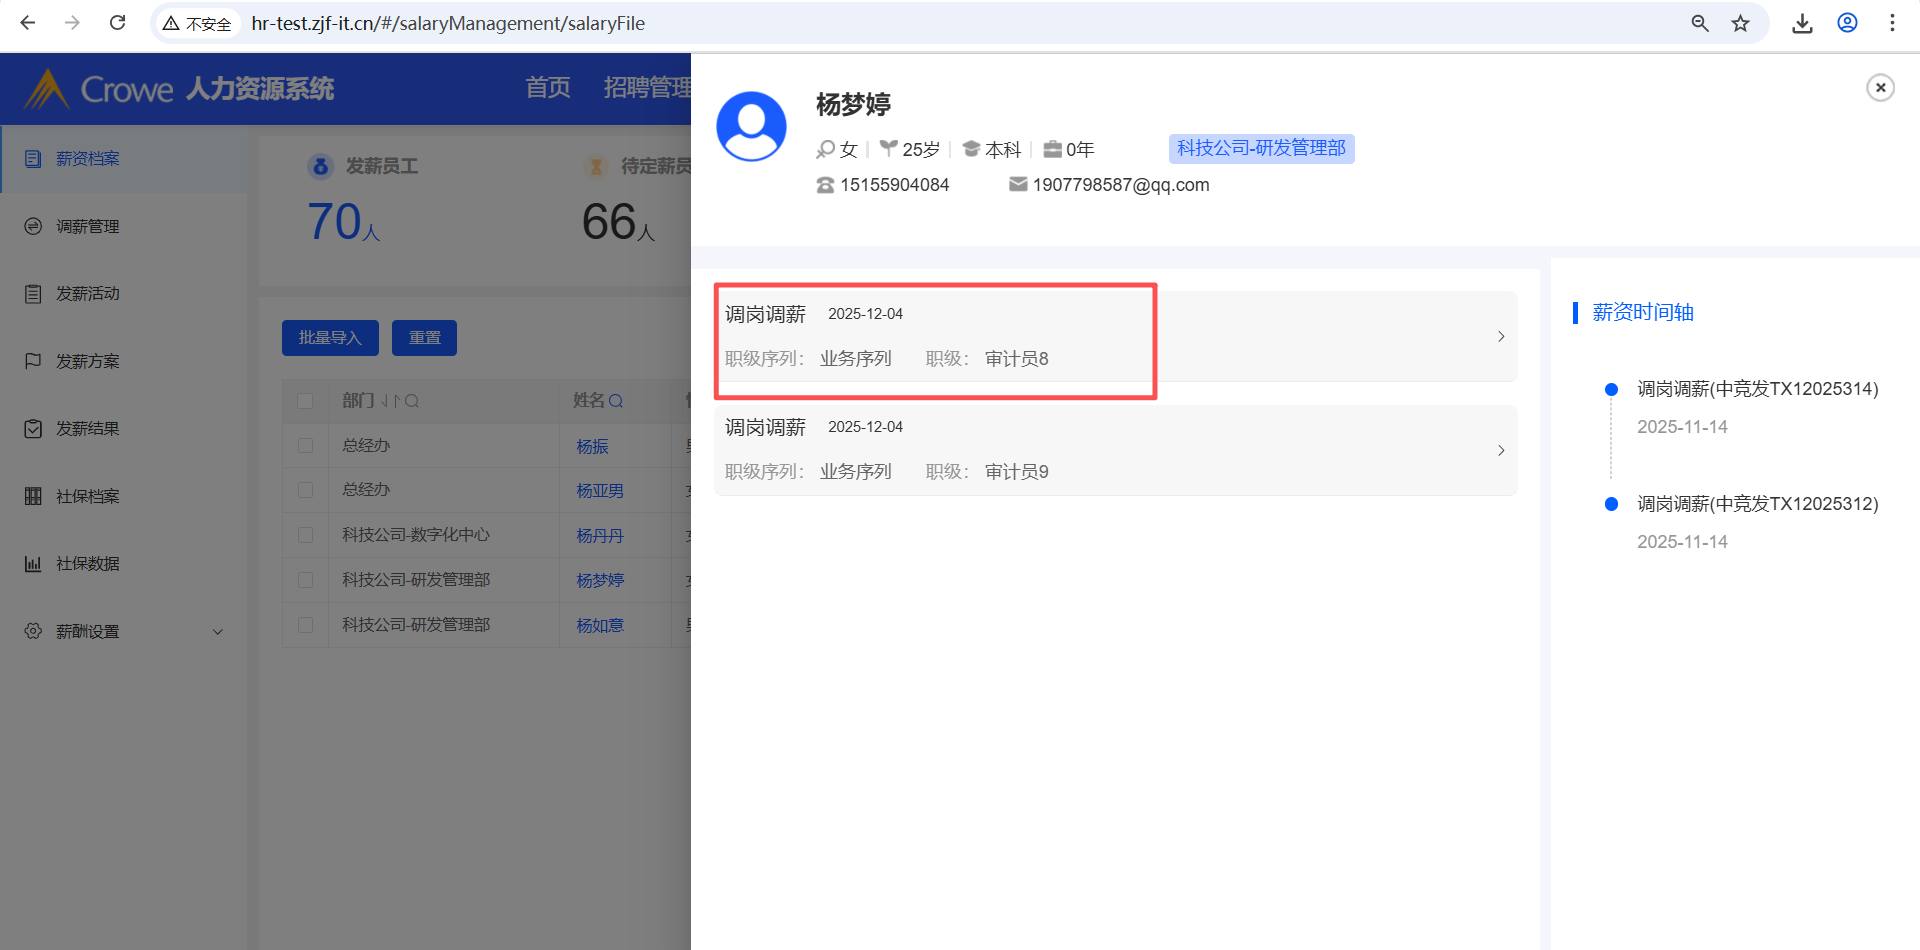Click the 重置 button
Image resolution: width=1920 pixels, height=950 pixels.
coord(424,338)
